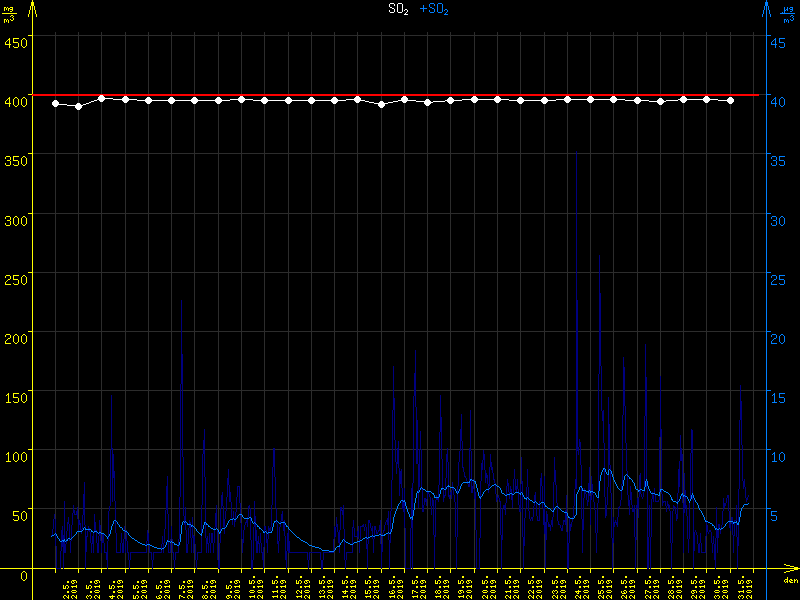Click the first white data point on the left
The width and height of the screenshot is (800, 600).
point(55,103)
